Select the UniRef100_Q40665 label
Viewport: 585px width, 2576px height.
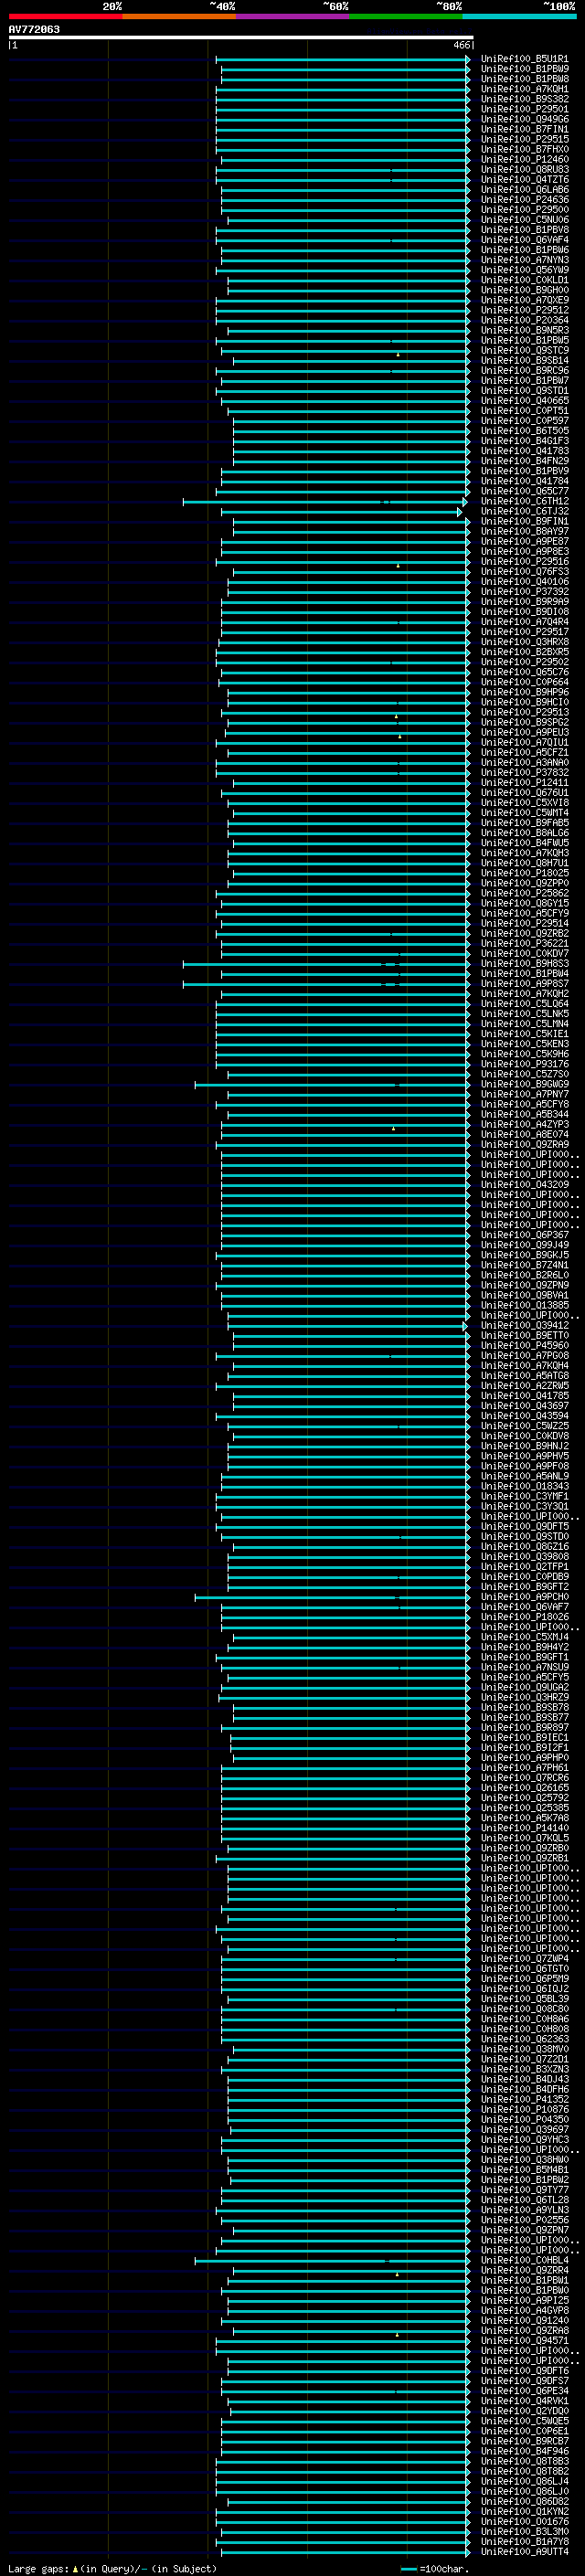(524, 401)
